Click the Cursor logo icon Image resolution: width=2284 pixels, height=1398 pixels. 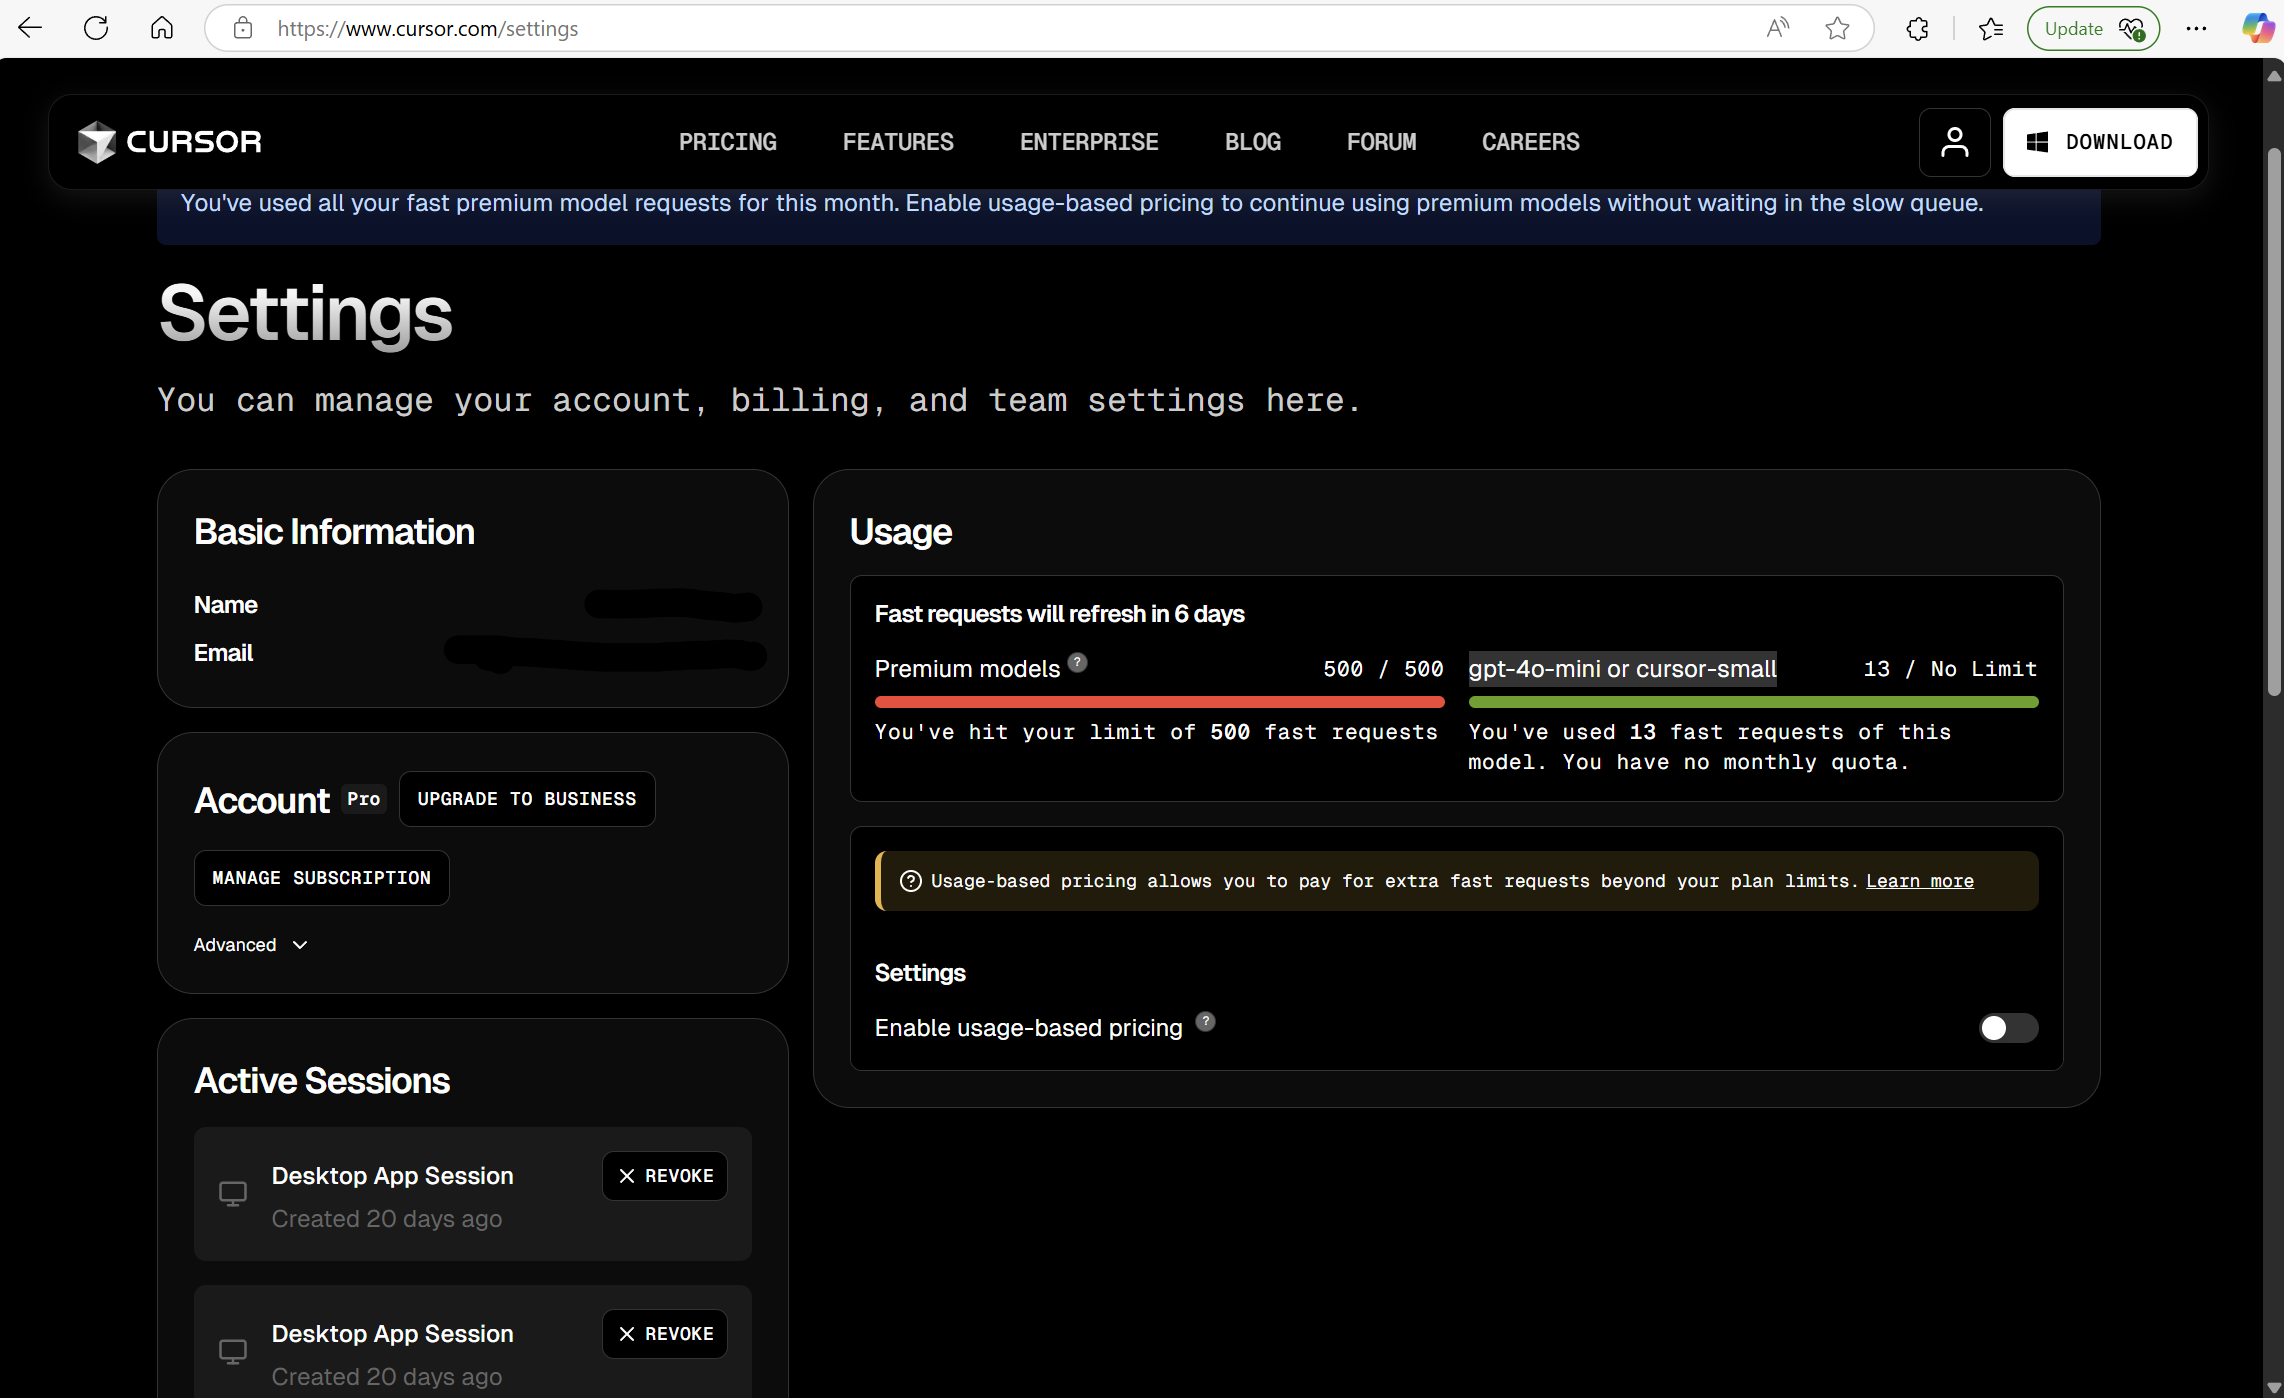pyautogui.click(x=97, y=142)
